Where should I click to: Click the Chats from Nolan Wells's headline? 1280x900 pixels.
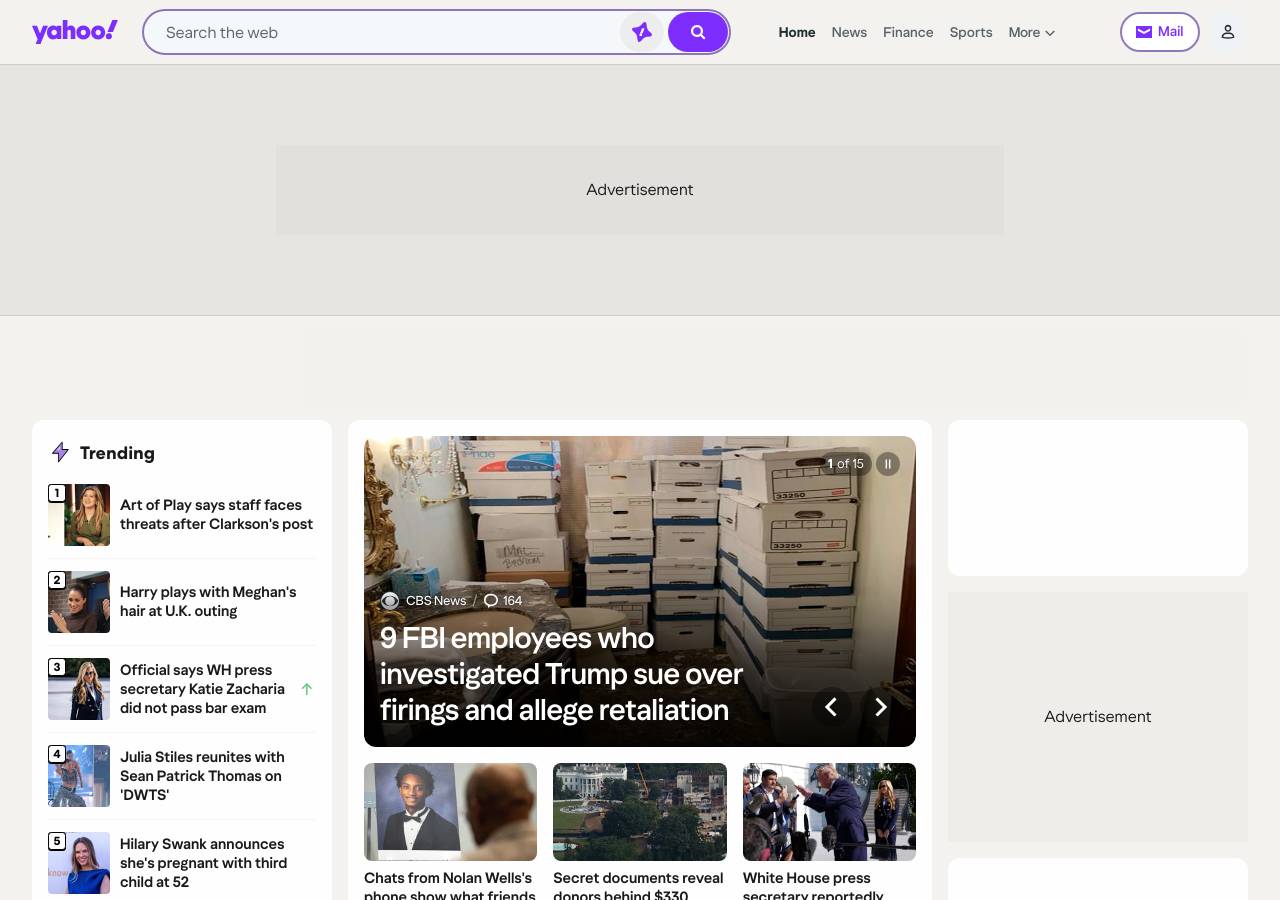click(x=450, y=885)
